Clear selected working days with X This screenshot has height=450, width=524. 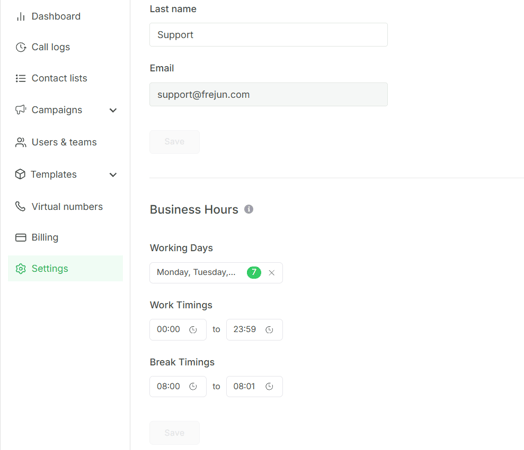click(272, 273)
